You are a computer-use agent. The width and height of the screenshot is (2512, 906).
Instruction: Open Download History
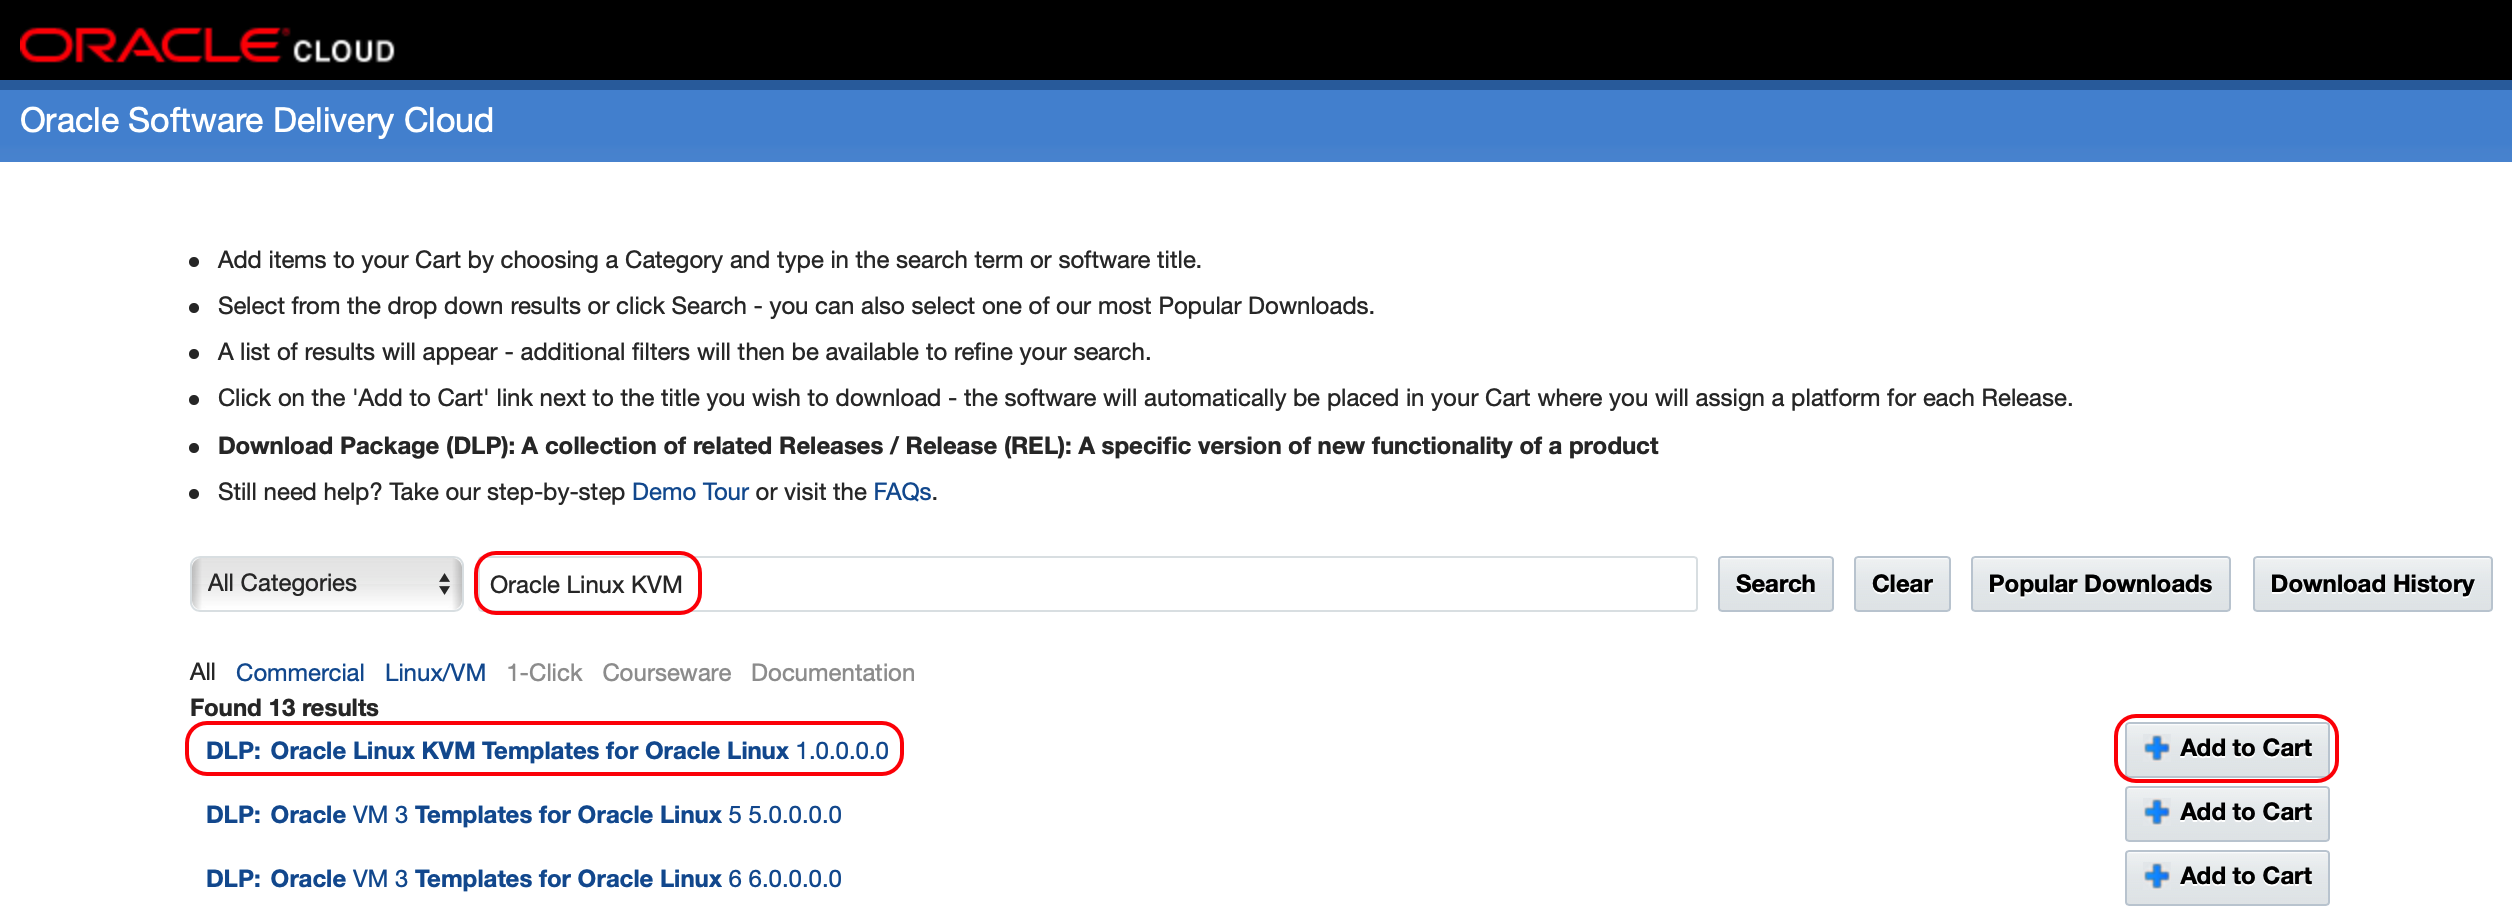click(x=2371, y=584)
